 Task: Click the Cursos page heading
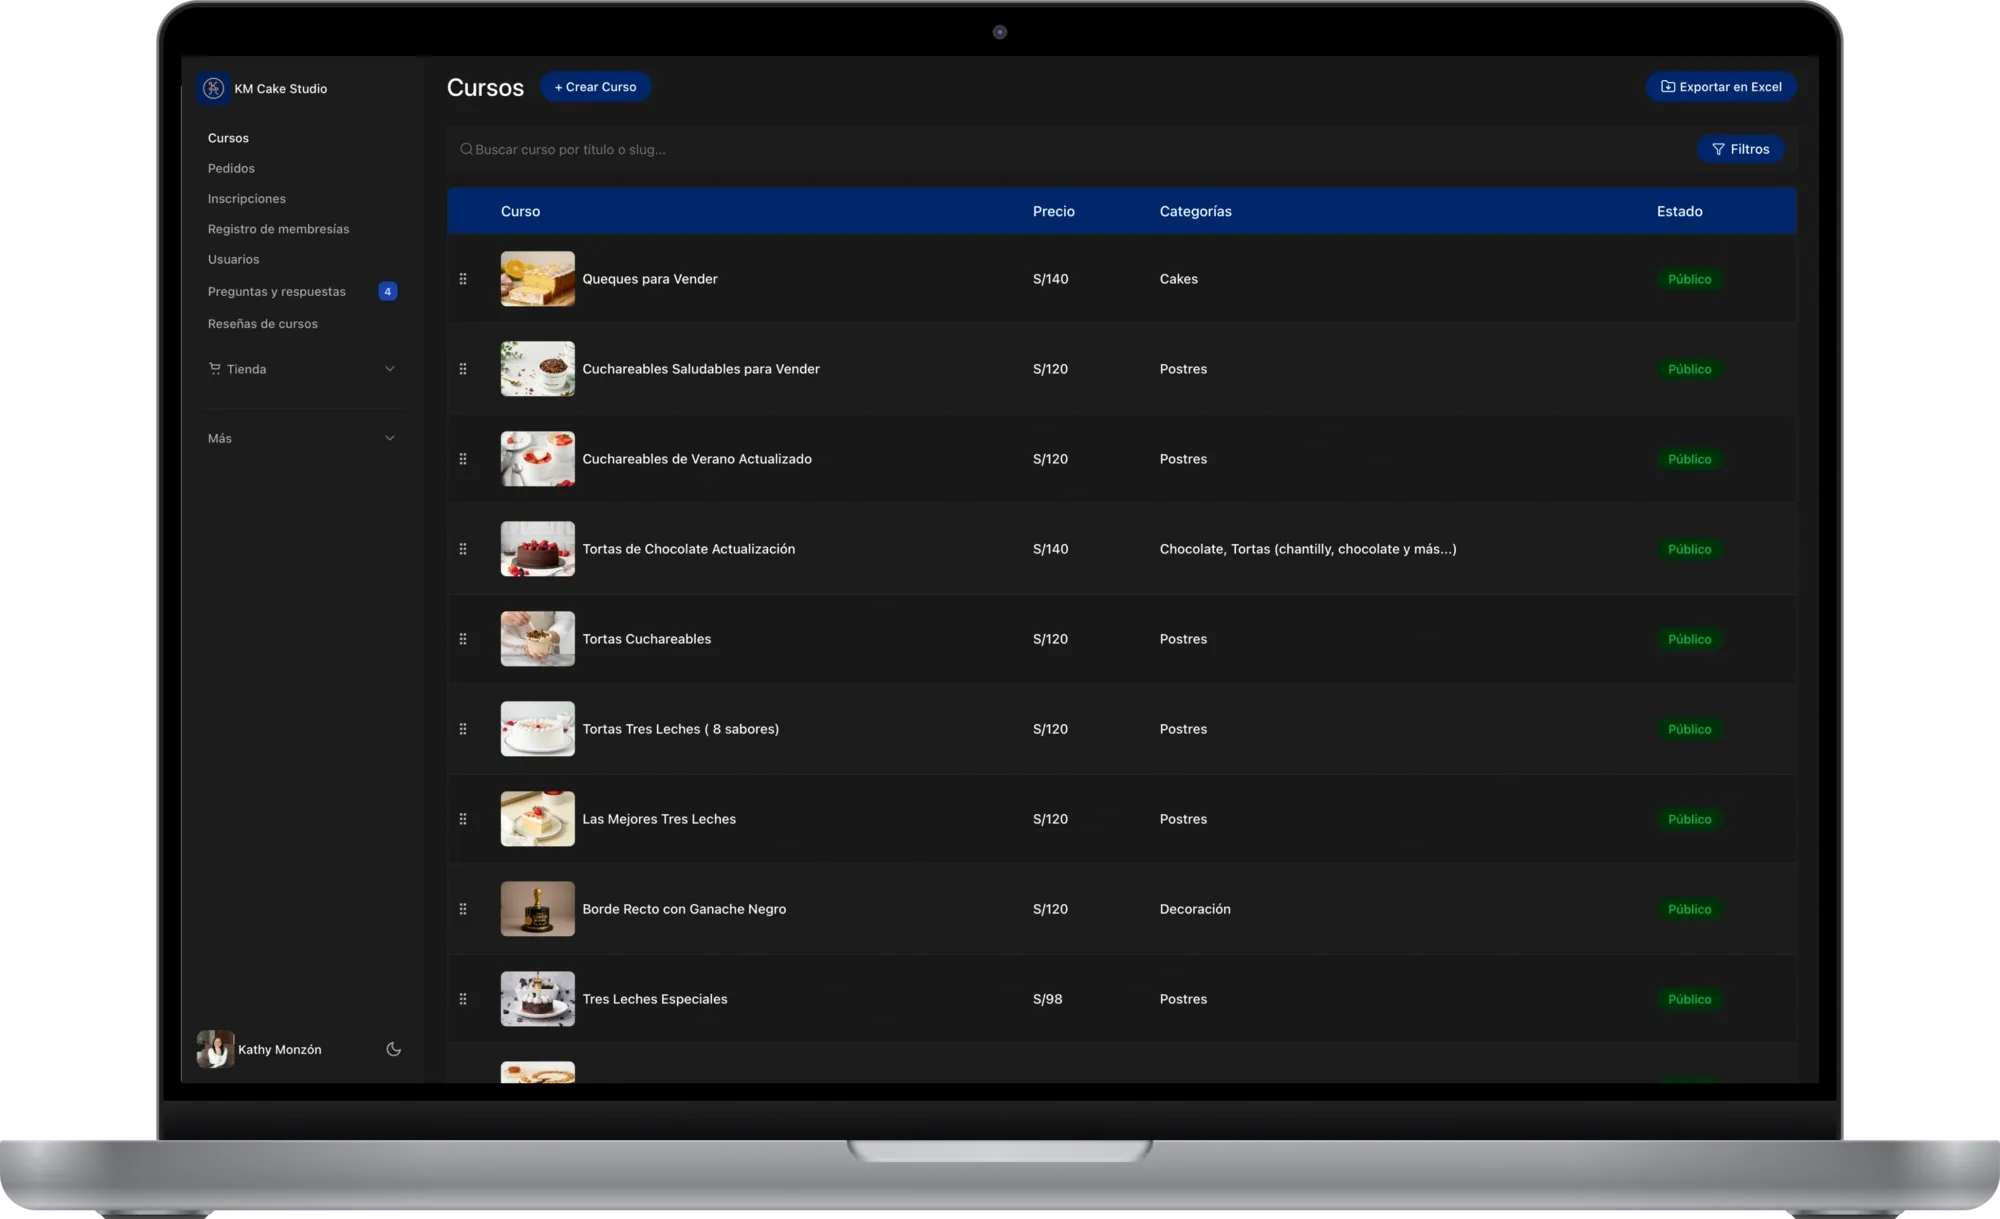click(x=485, y=87)
